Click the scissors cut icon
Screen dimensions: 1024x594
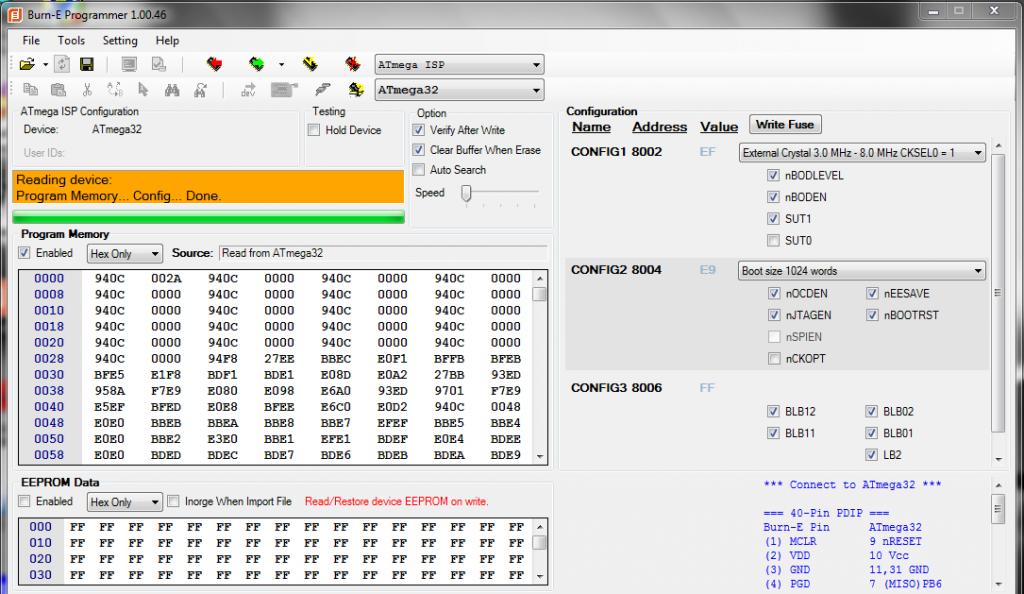click(x=87, y=90)
